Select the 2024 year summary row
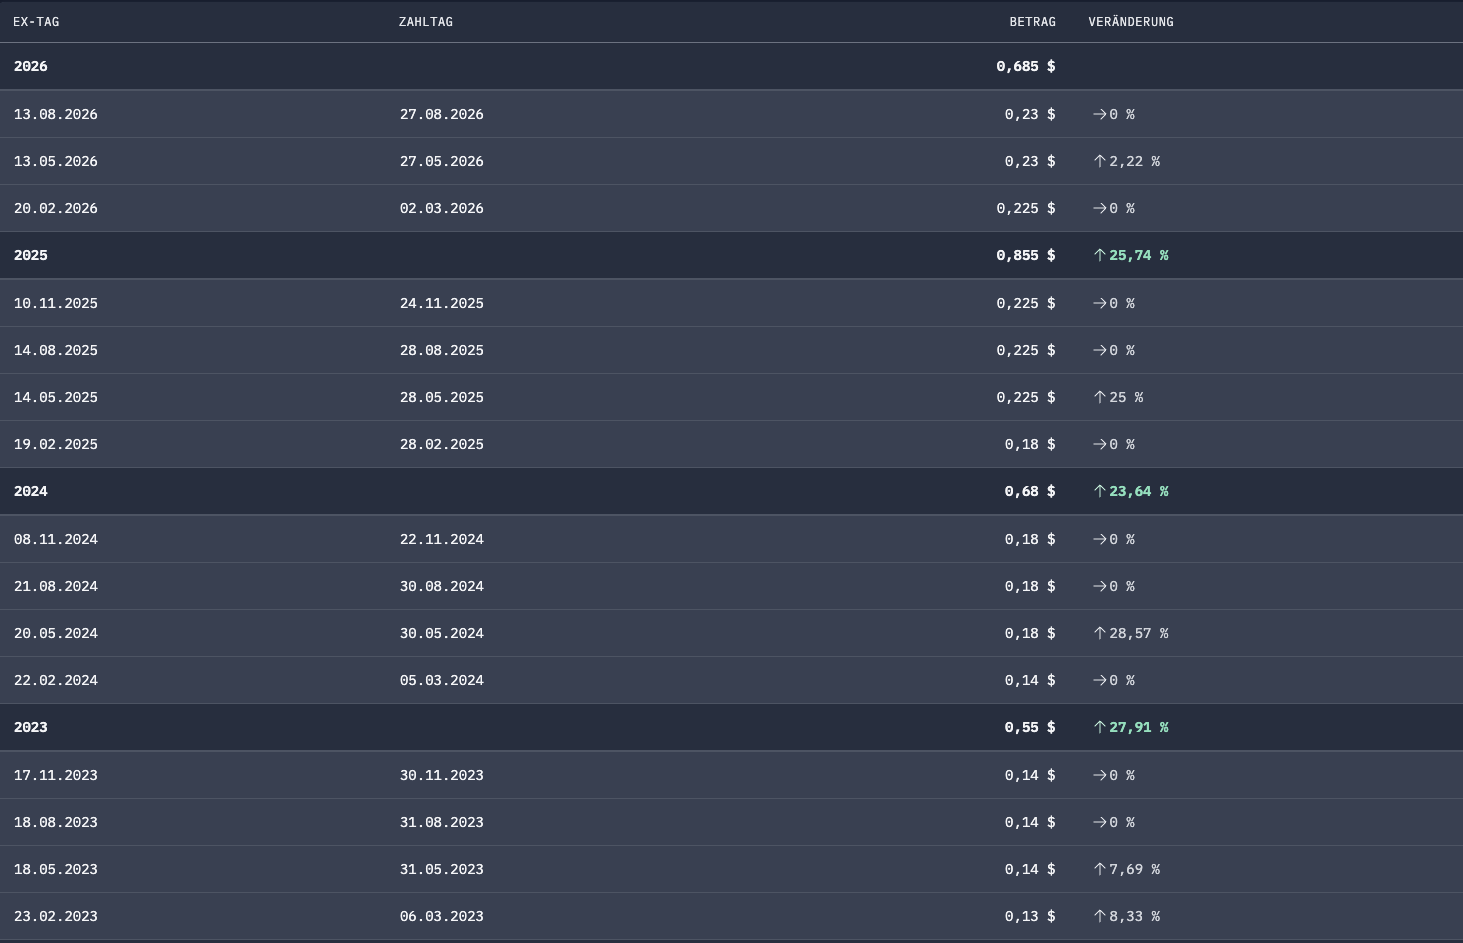 click(731, 491)
